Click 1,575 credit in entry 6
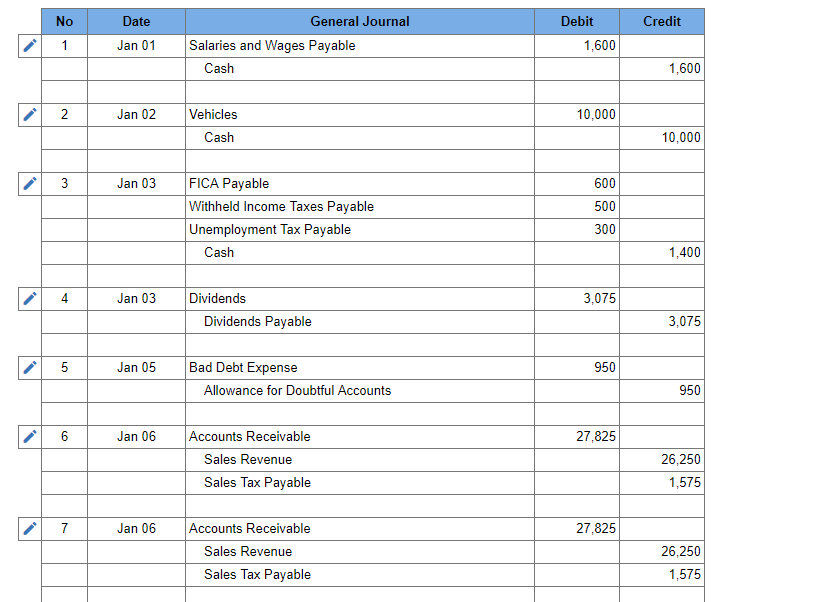 (x=662, y=482)
